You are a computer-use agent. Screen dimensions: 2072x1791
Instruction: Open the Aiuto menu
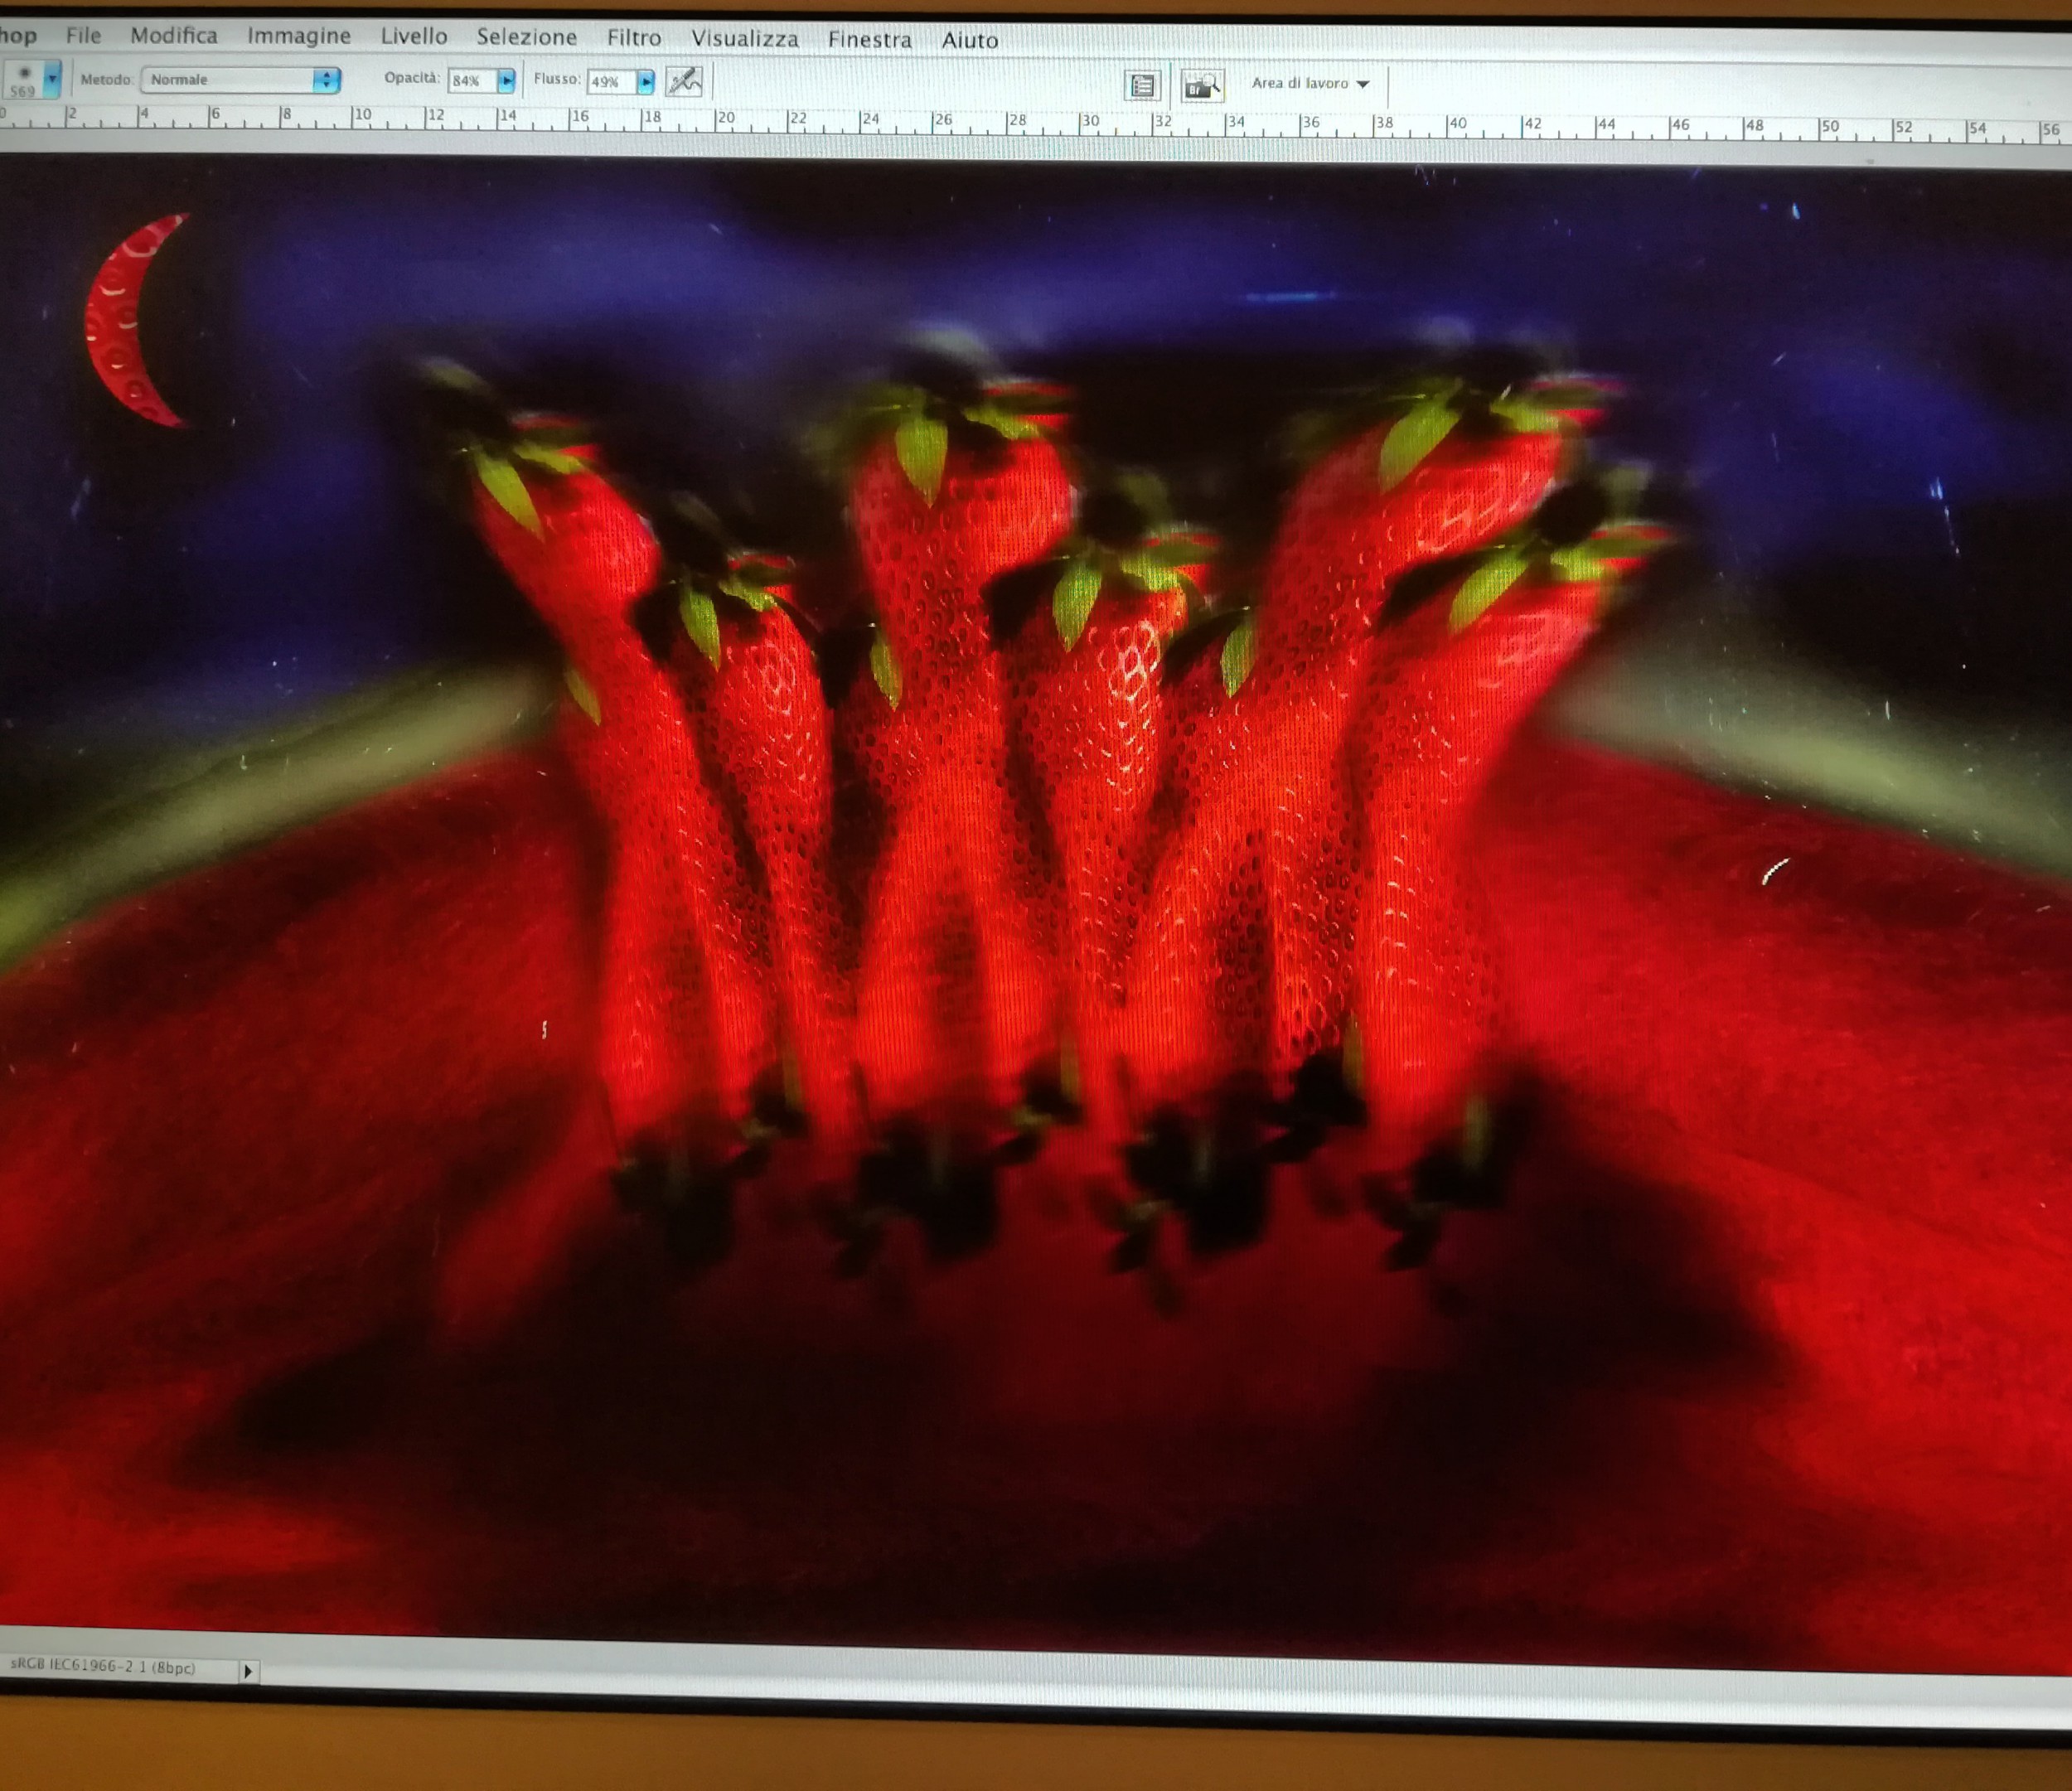point(969,41)
